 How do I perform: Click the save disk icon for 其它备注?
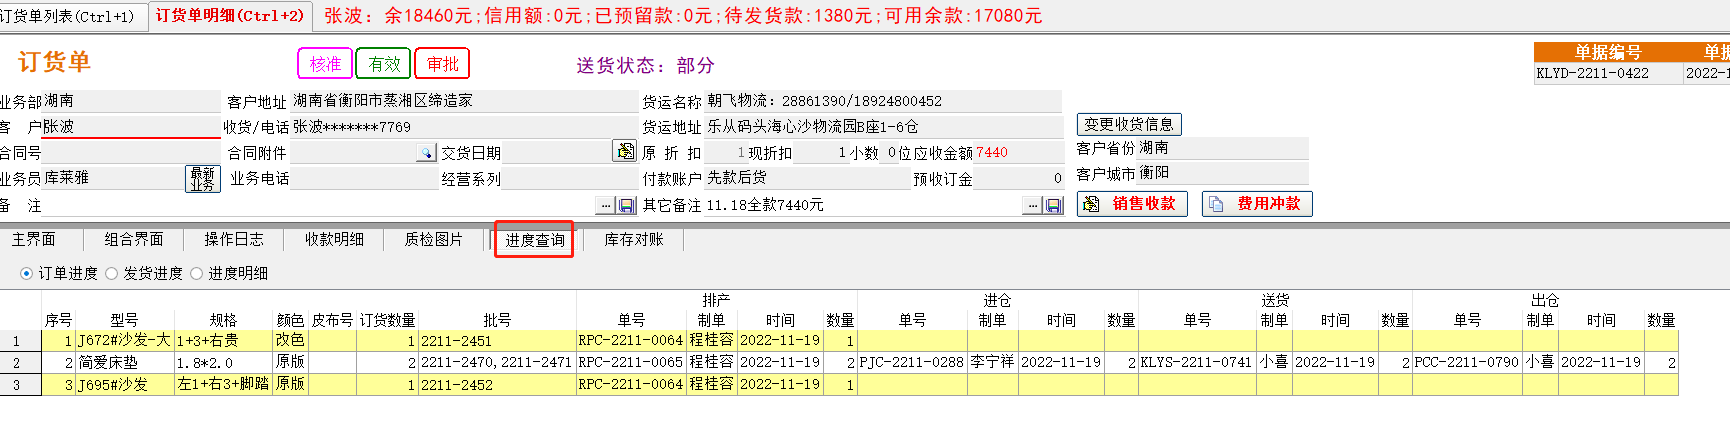[1053, 205]
